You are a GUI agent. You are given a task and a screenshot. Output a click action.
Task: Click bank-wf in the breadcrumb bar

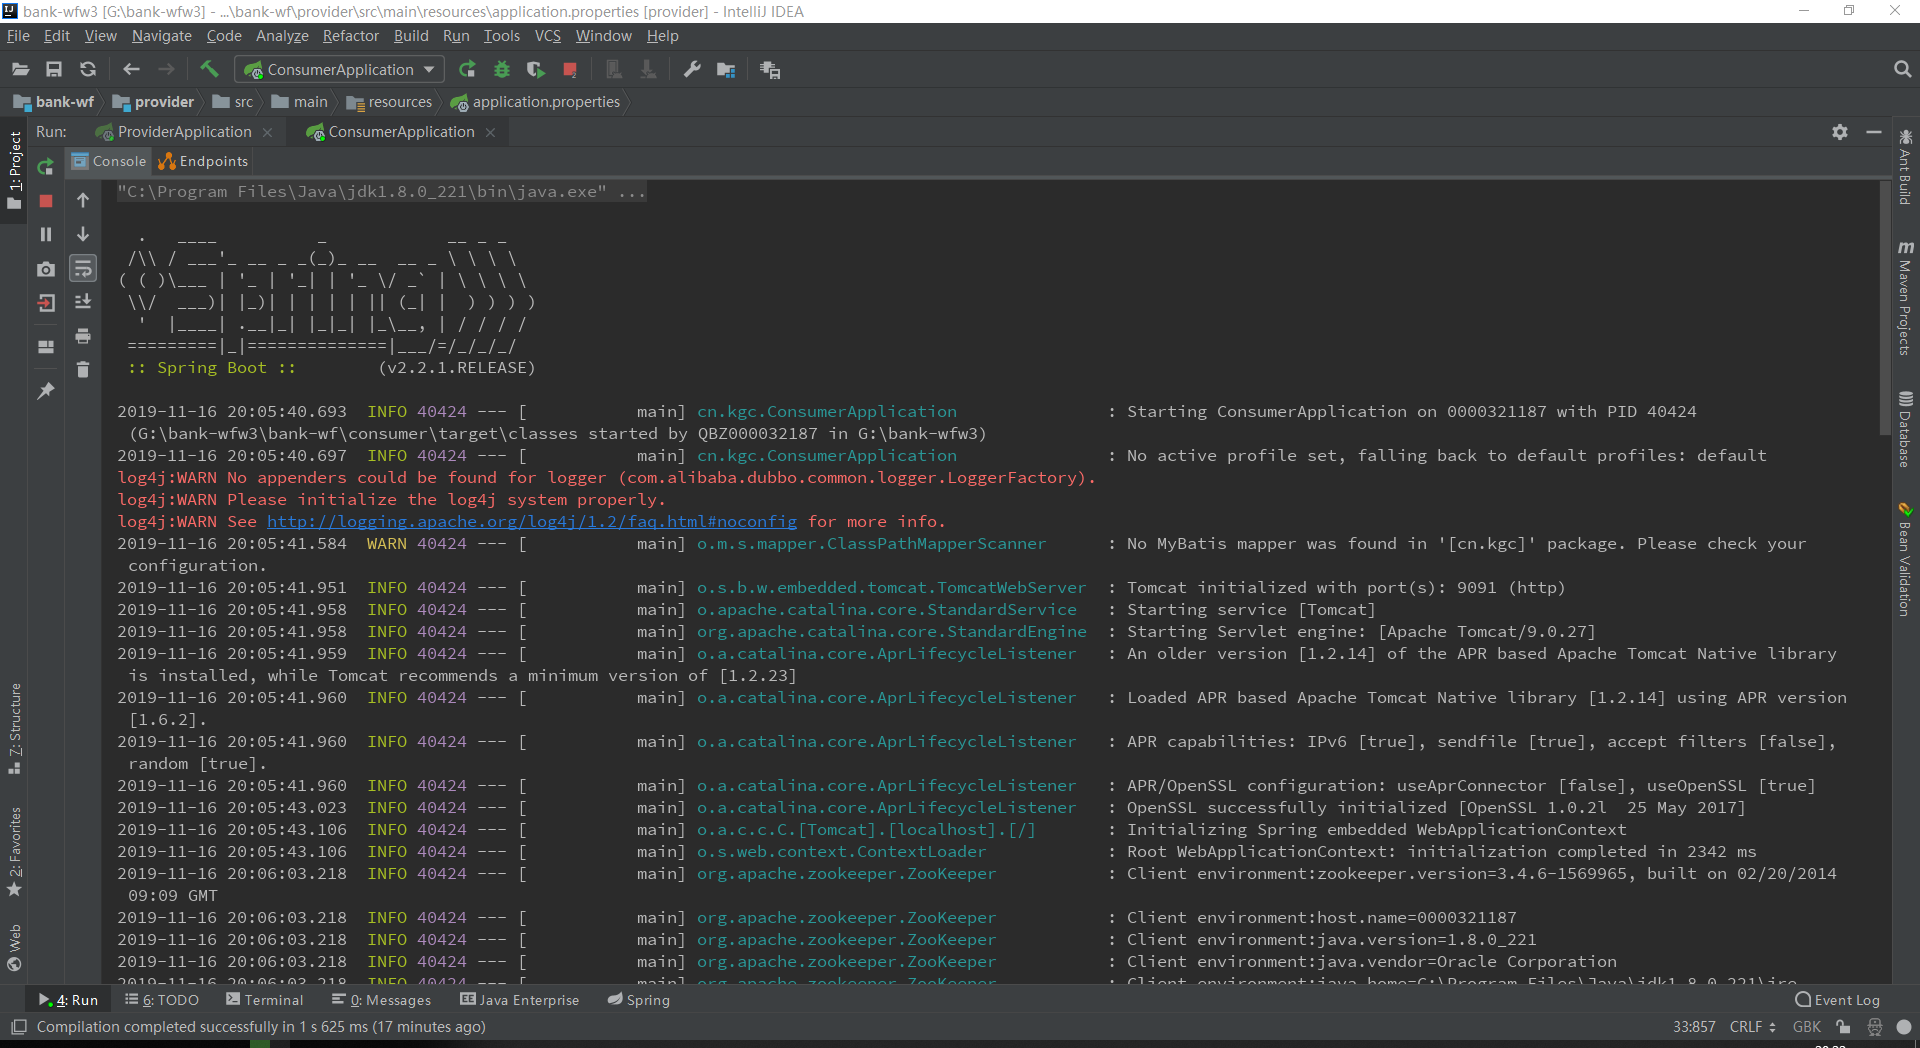coord(54,102)
